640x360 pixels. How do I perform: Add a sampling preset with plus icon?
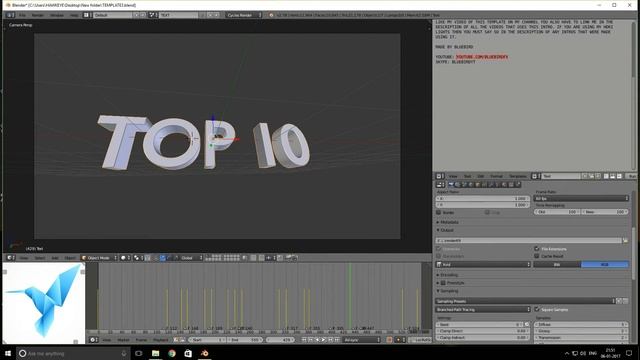[619, 301]
